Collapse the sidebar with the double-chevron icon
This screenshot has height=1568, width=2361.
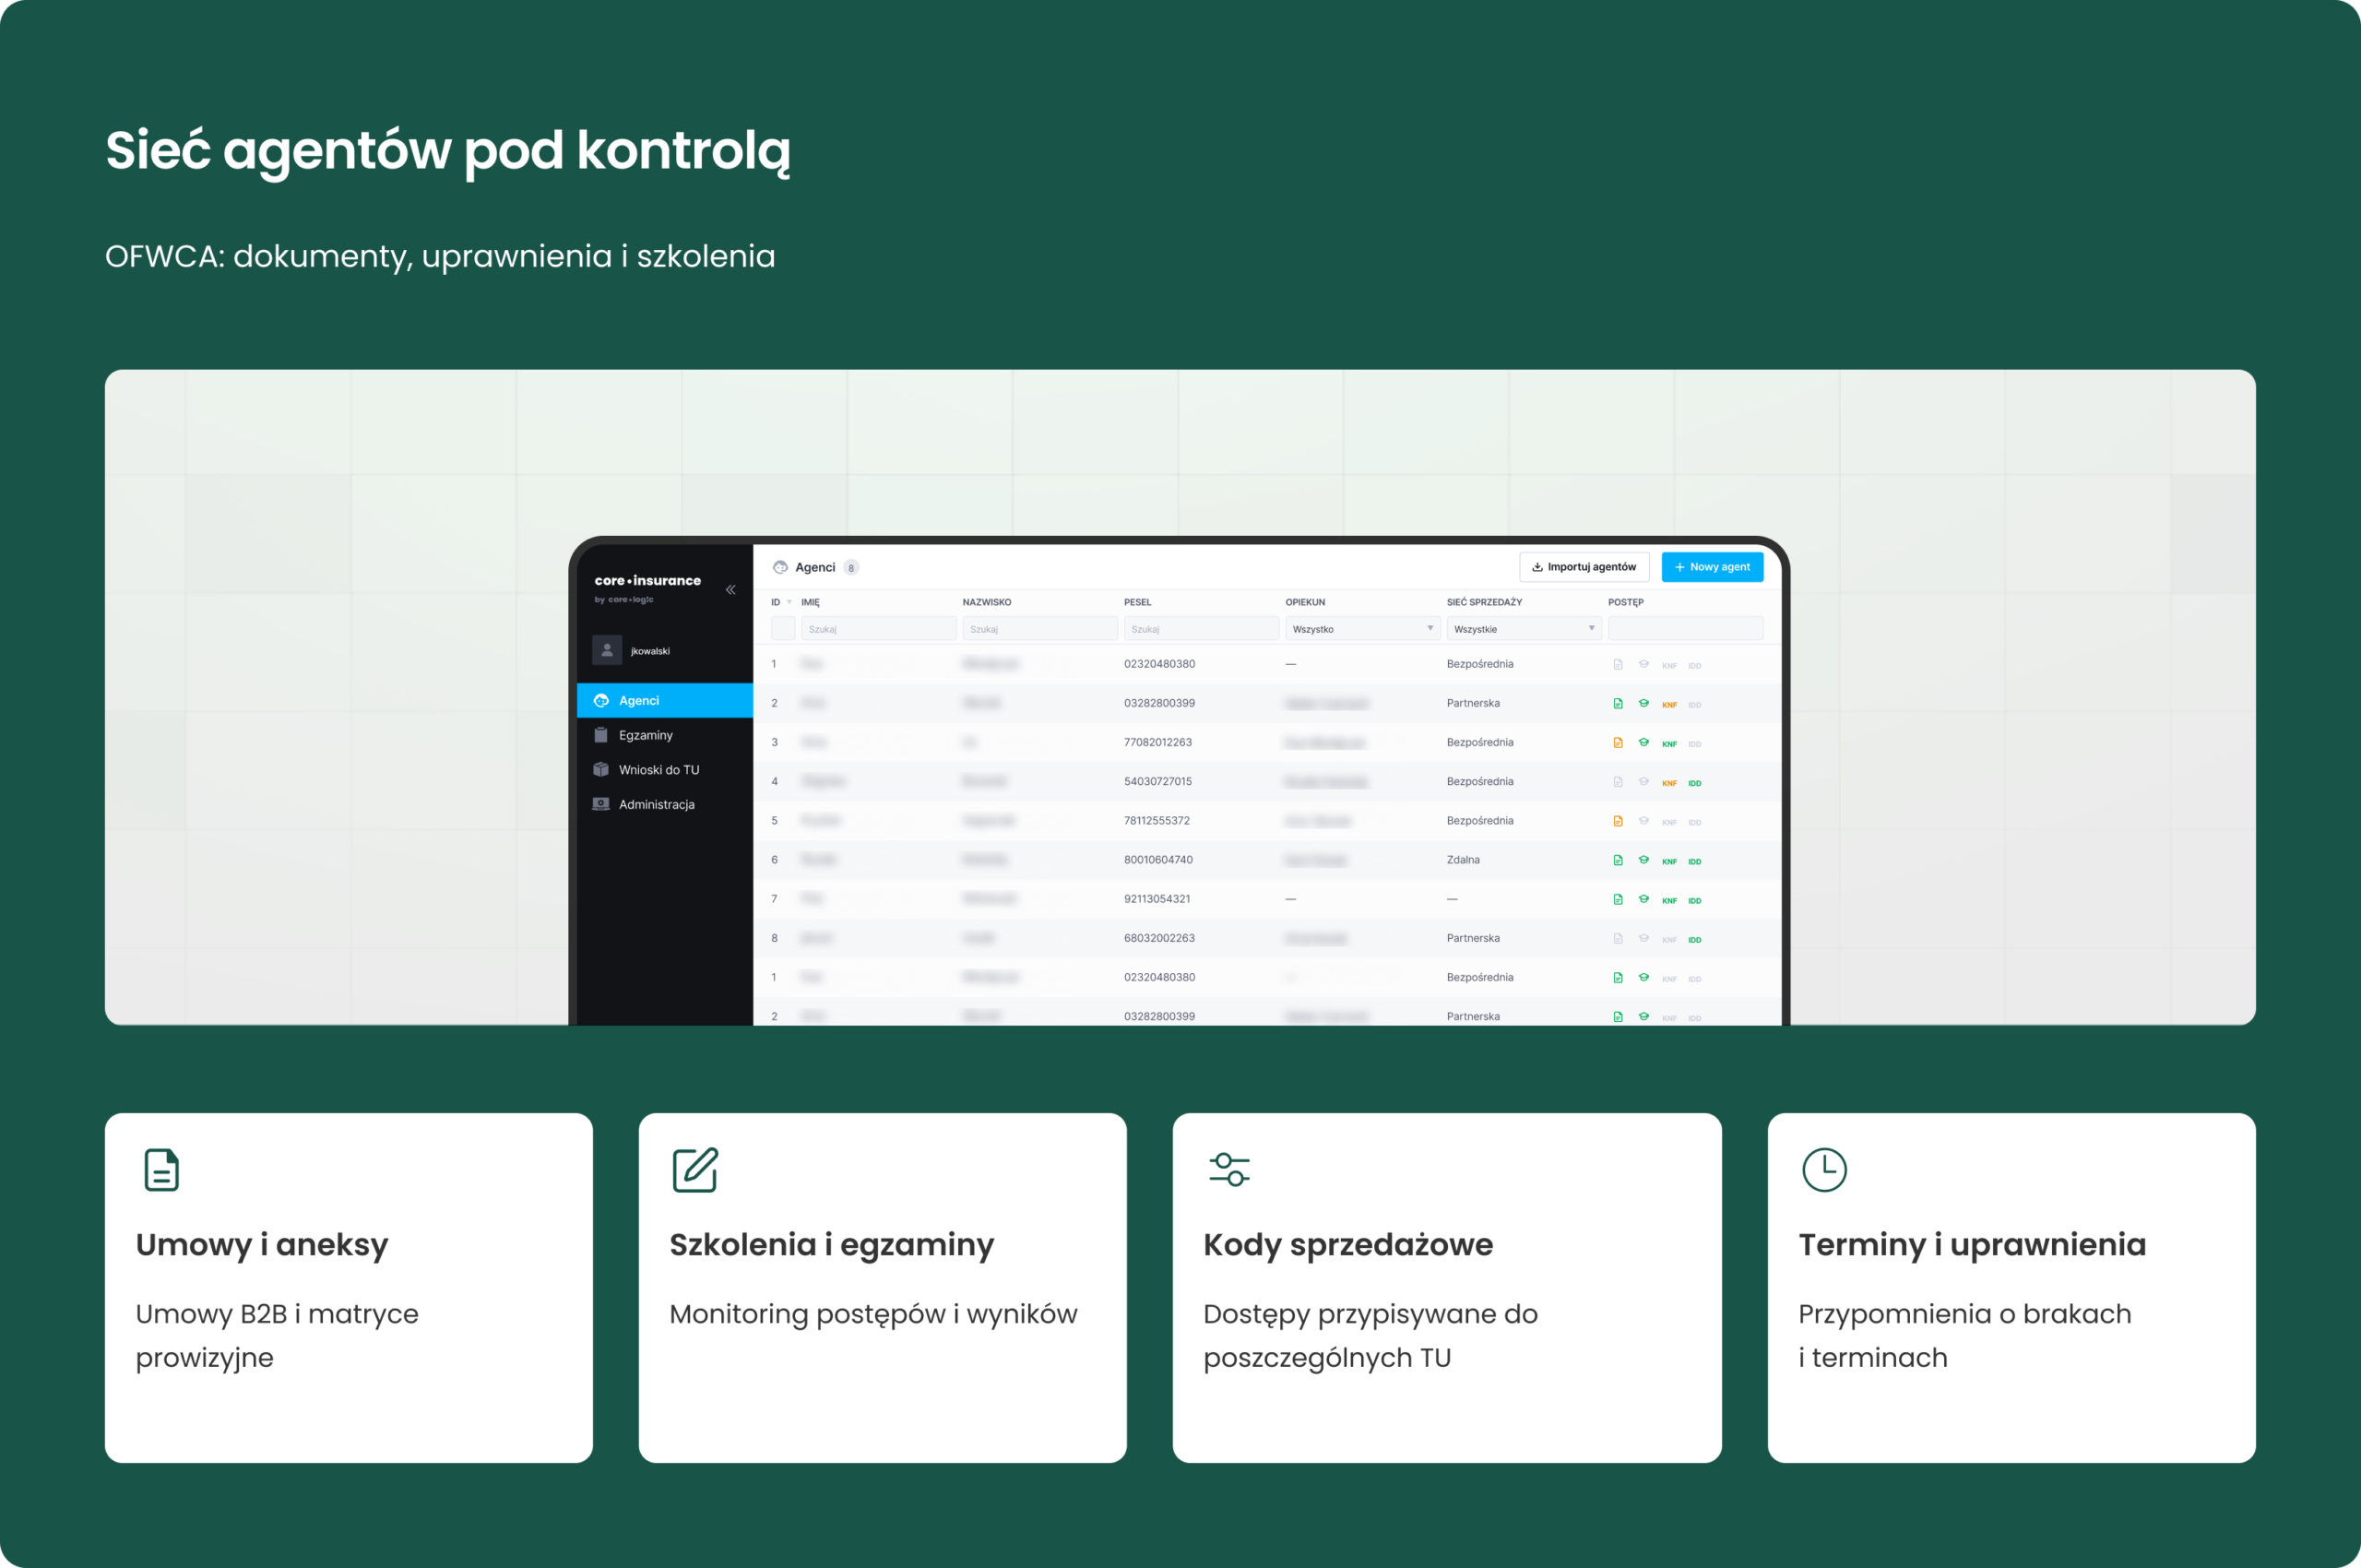(731, 590)
